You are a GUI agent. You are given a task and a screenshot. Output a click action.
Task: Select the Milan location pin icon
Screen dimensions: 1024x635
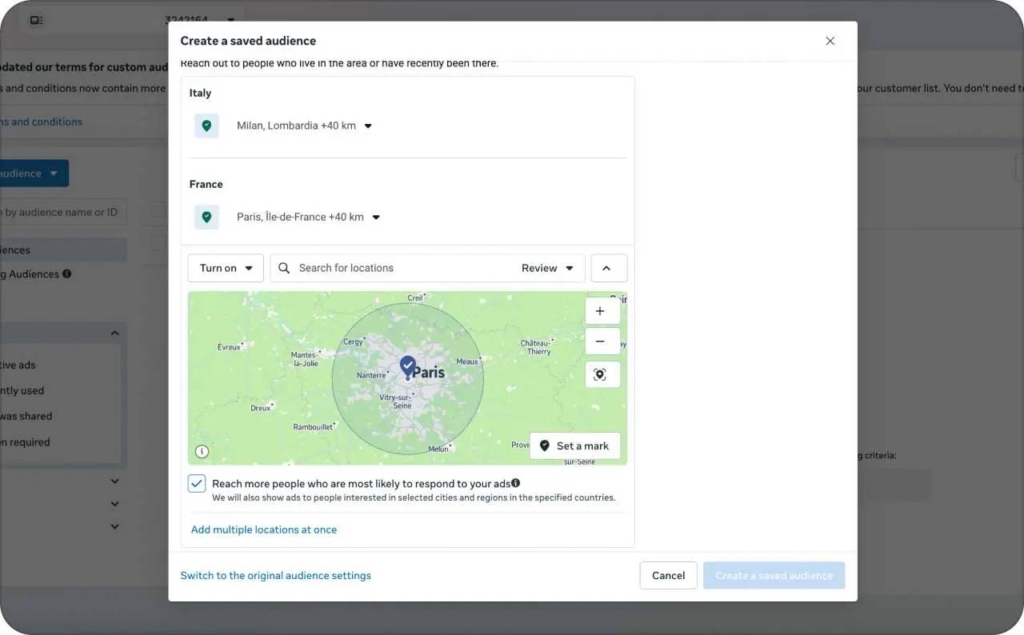pos(206,125)
